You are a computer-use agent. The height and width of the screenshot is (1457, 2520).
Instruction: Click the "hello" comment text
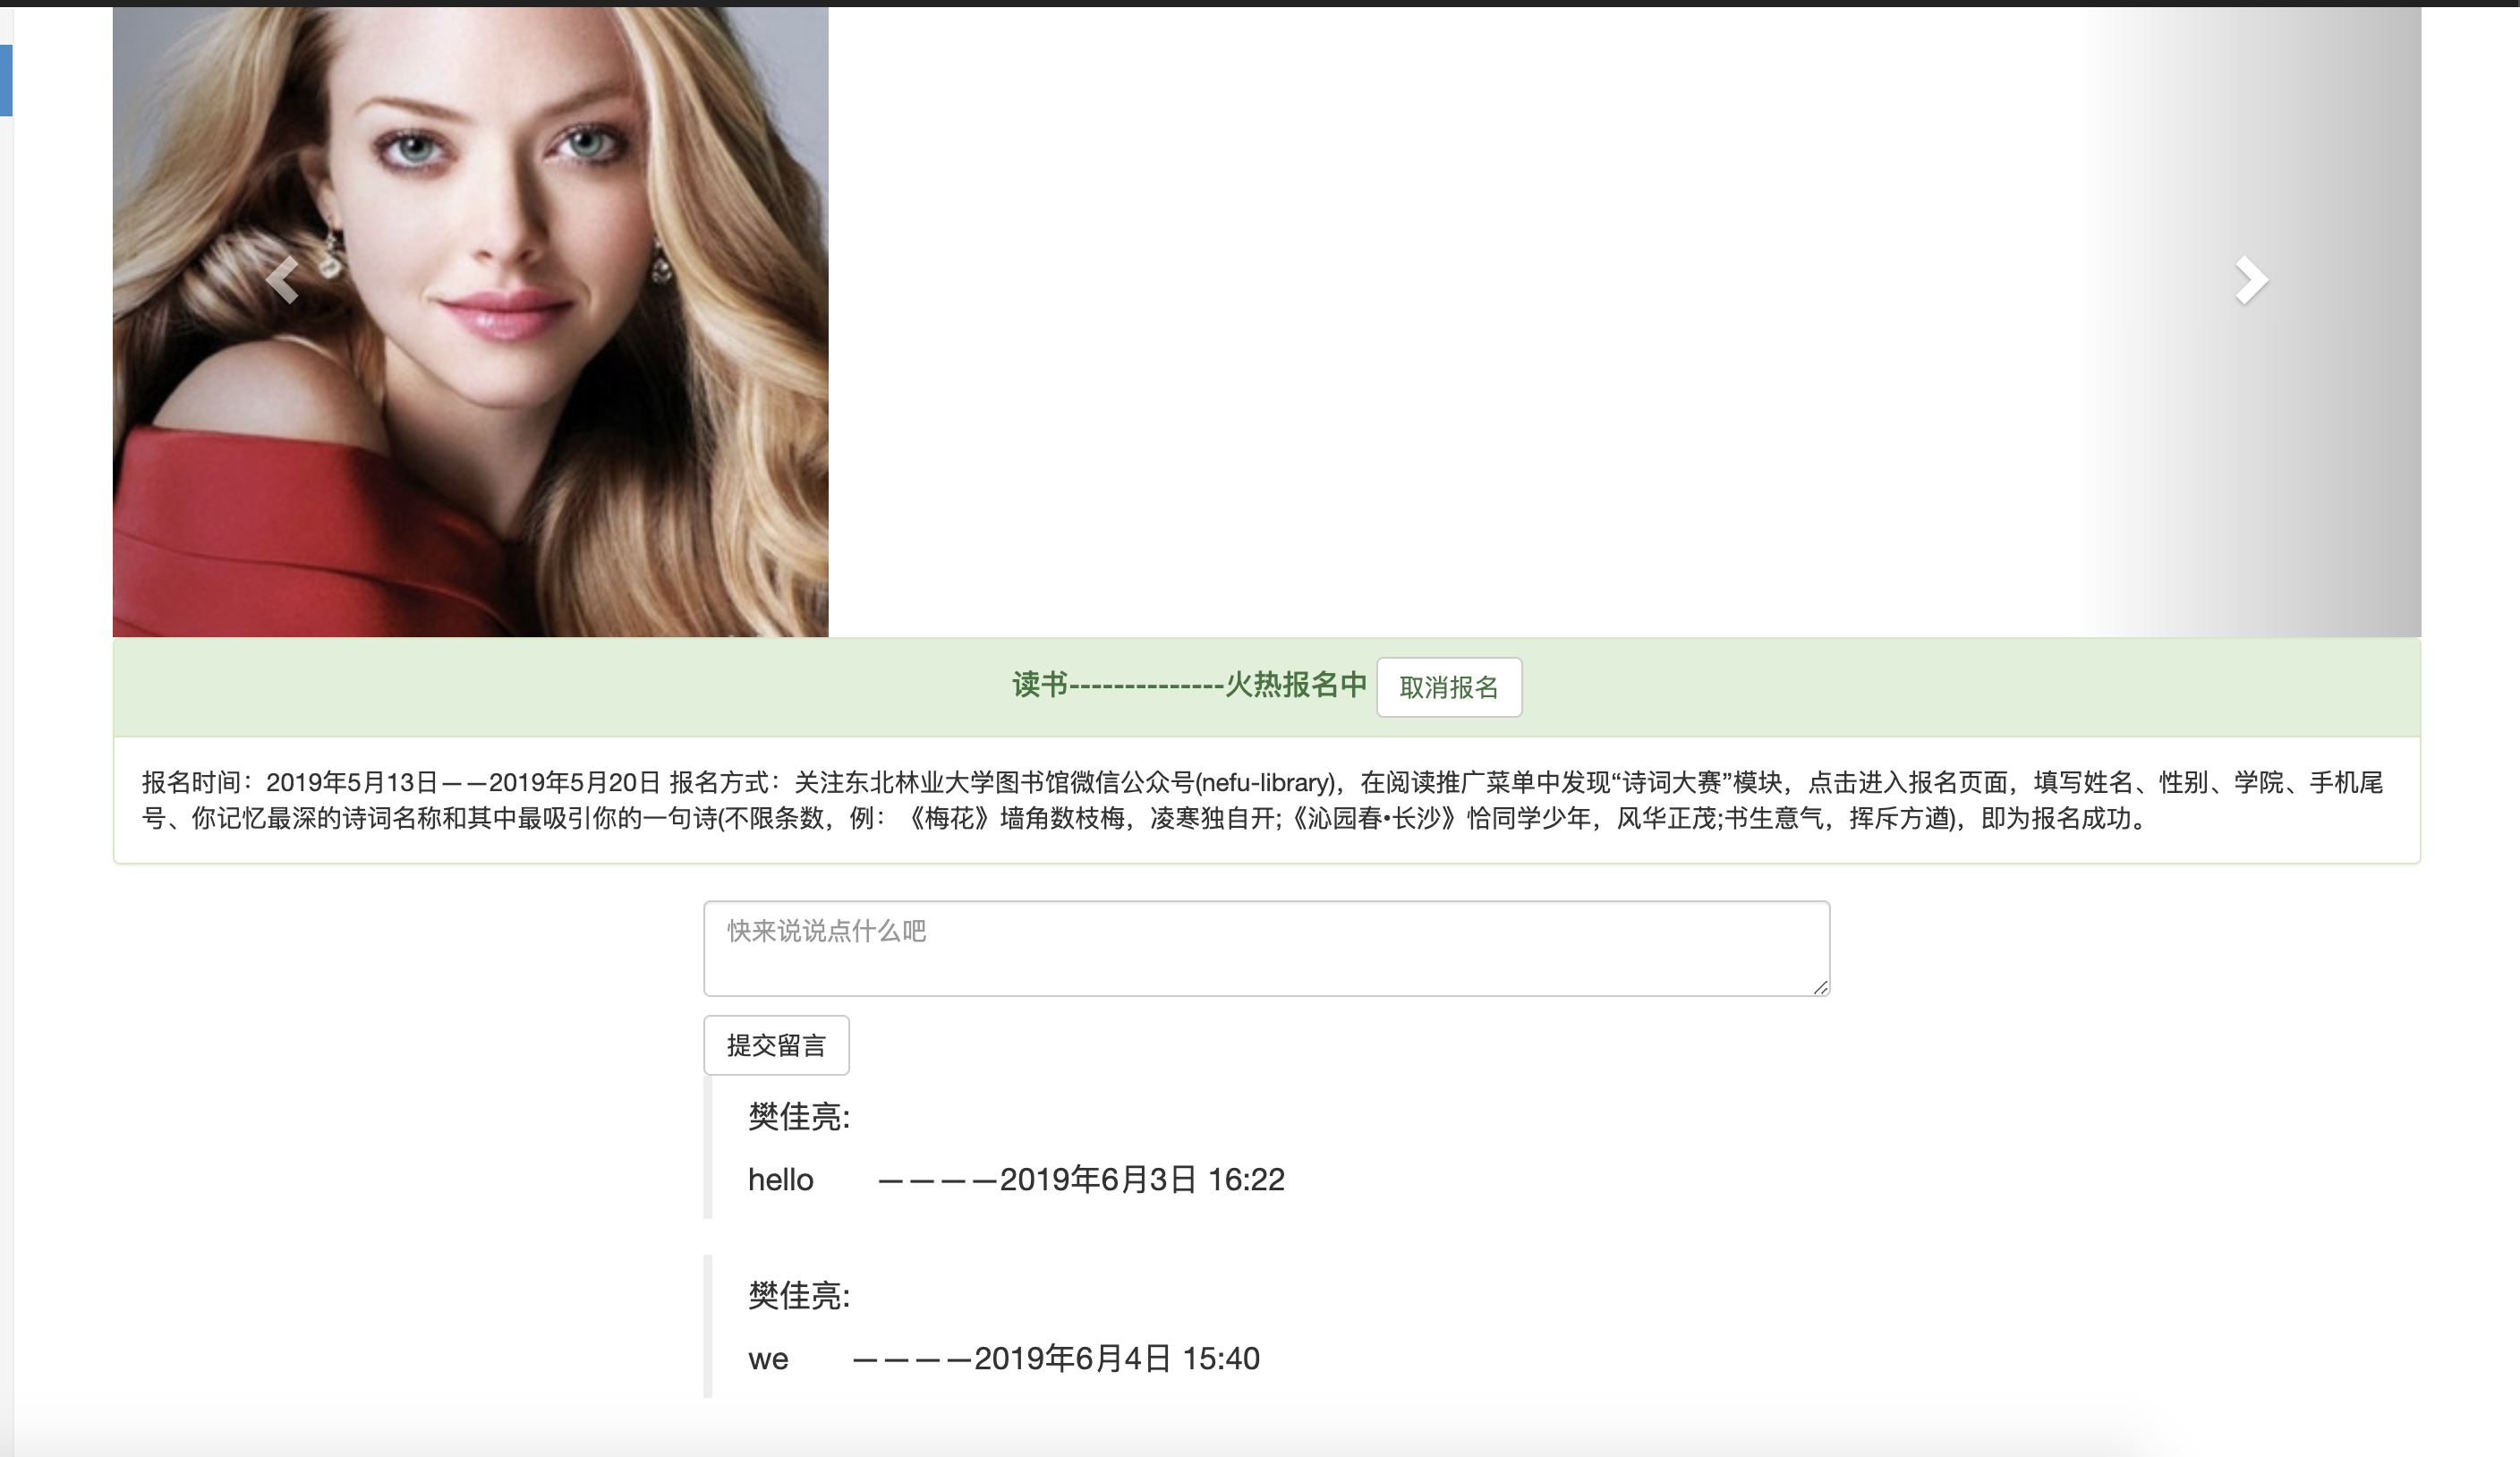click(780, 1180)
